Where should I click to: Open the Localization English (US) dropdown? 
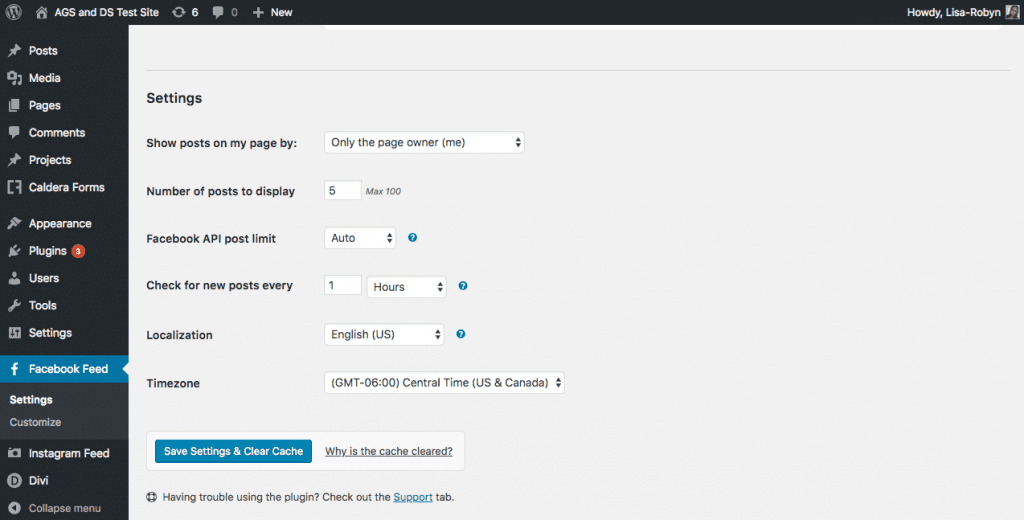coord(384,334)
